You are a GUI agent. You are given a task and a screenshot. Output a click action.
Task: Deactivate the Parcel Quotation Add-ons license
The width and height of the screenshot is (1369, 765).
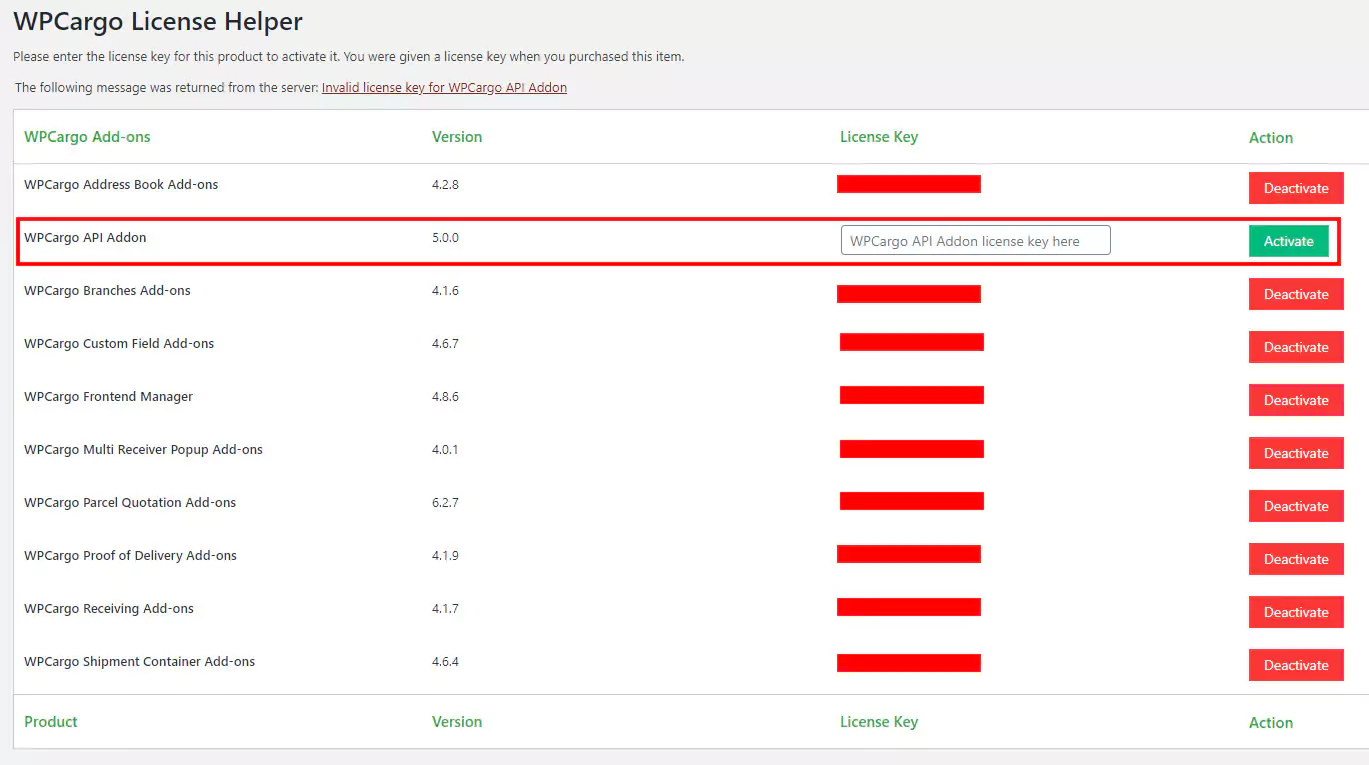1295,506
